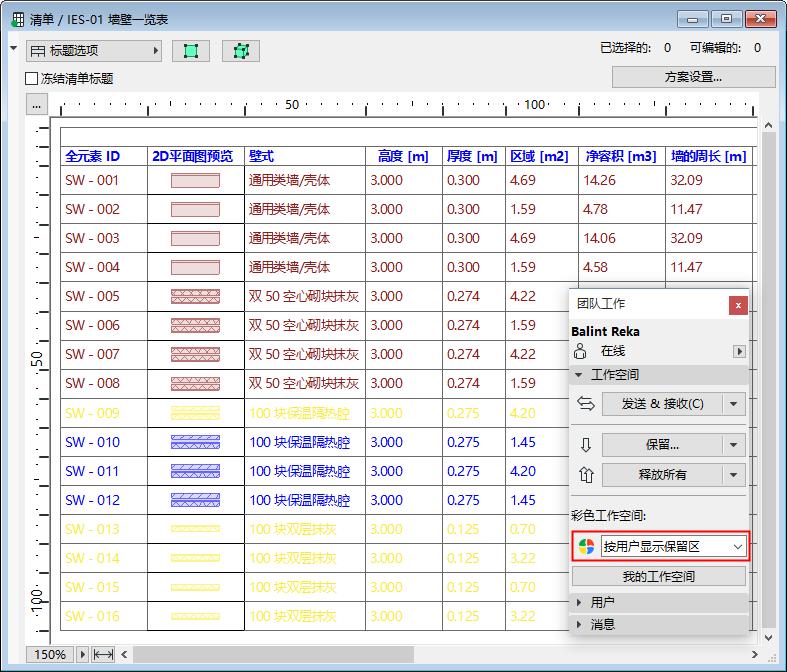Image resolution: width=787 pixels, height=672 pixels.
Task: Click the 释放所有 button
Action: pyautogui.click(x=661, y=475)
